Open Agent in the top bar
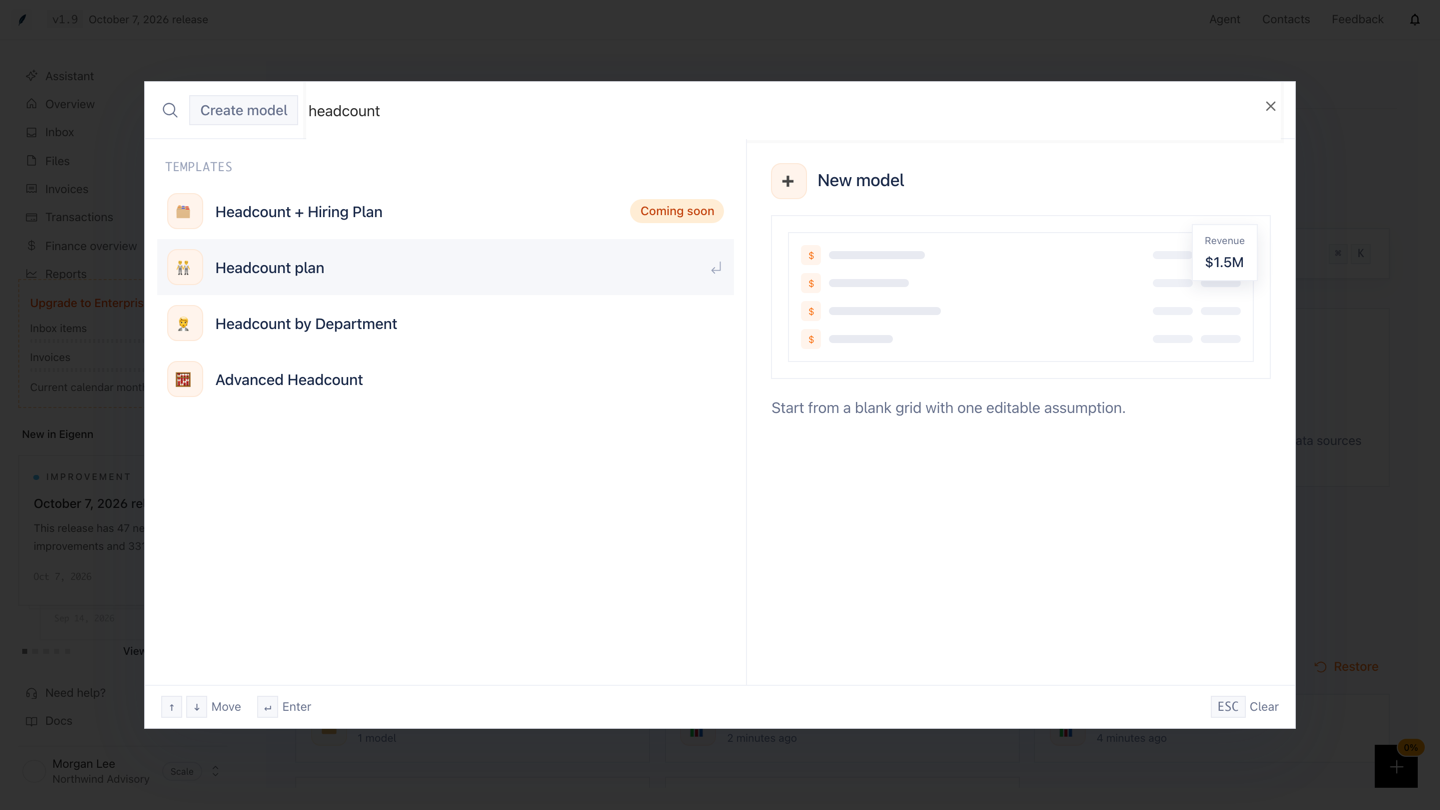The height and width of the screenshot is (810, 1440). (x=1224, y=19)
